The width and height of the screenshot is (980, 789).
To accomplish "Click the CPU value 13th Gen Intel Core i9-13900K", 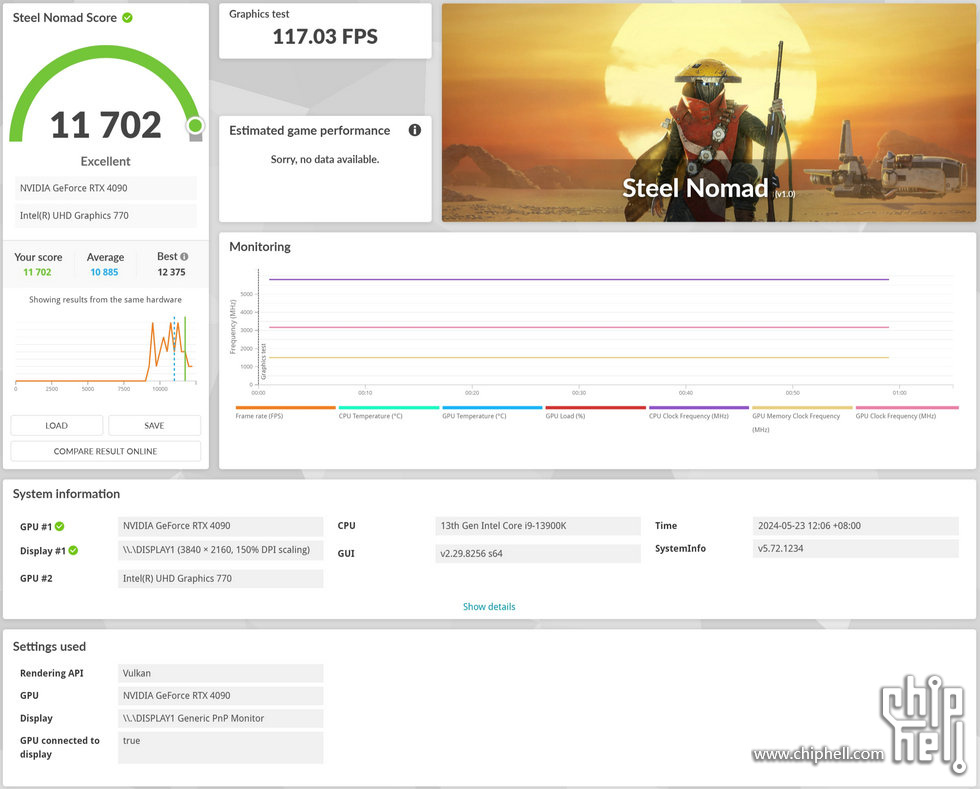I will pyautogui.click(x=538, y=526).
